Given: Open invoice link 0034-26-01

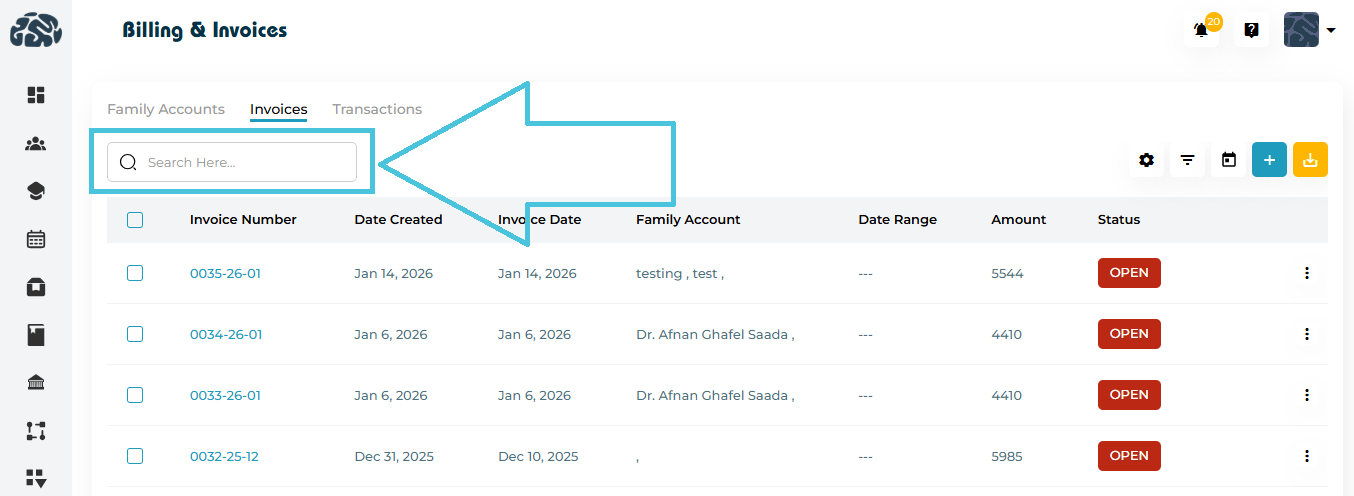Looking at the screenshot, I should coord(226,334).
